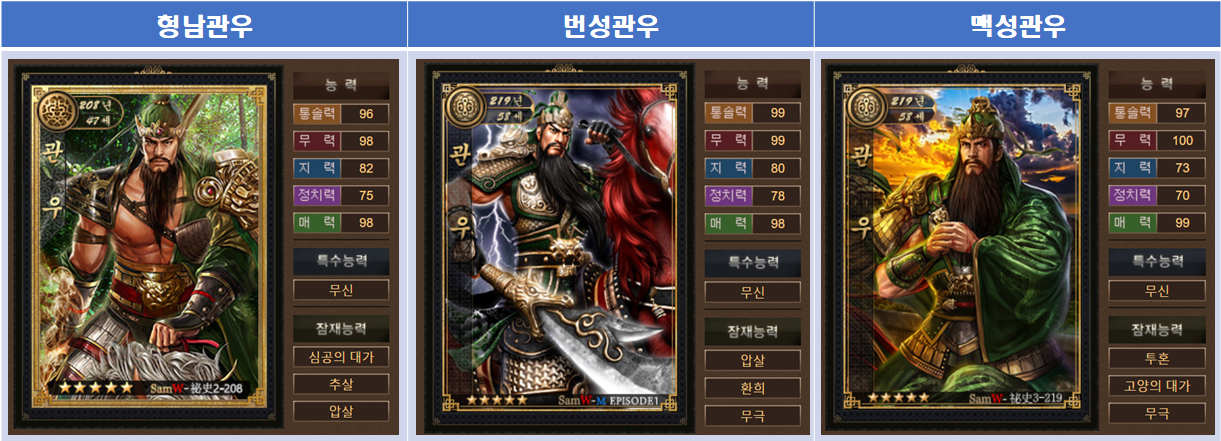Click the 심공의 대가 latent ability button
The image size is (1221, 441).
[341, 357]
